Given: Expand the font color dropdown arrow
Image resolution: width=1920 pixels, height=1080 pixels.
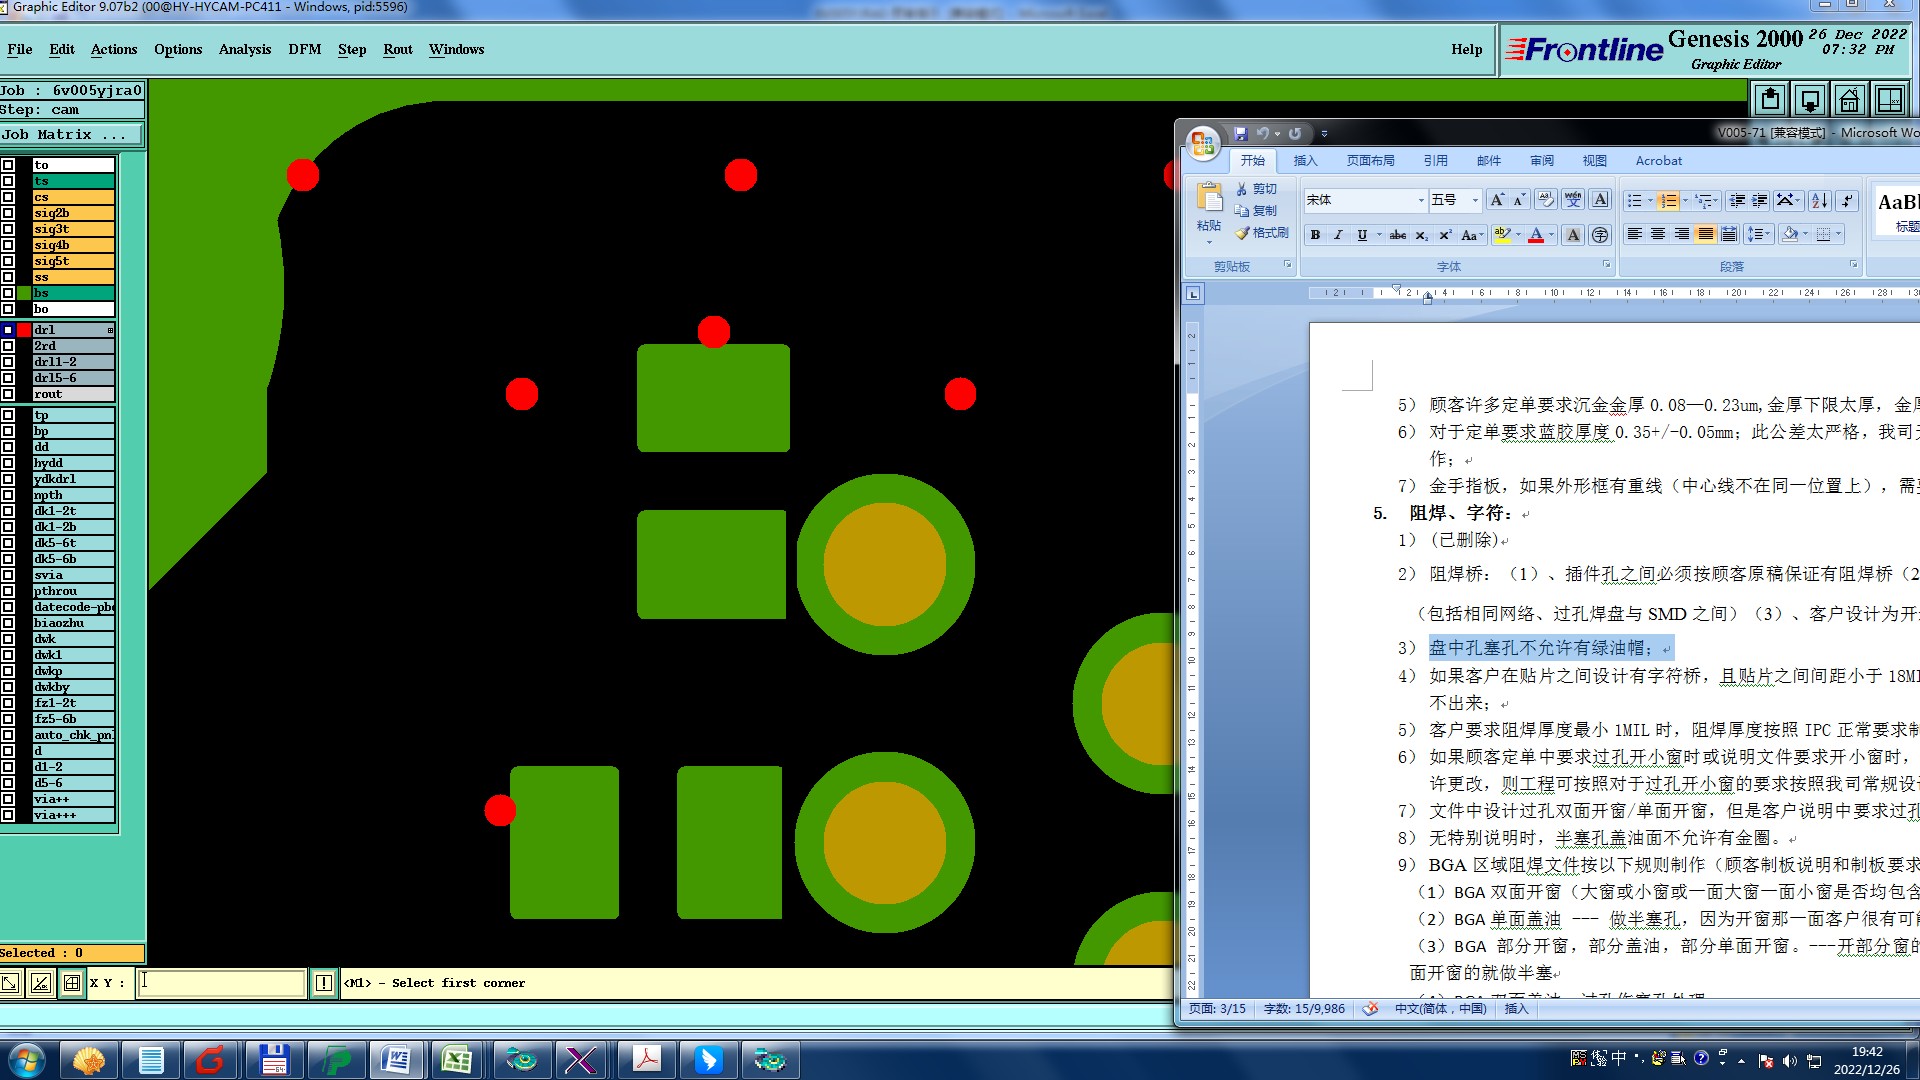Looking at the screenshot, I should (x=1551, y=235).
